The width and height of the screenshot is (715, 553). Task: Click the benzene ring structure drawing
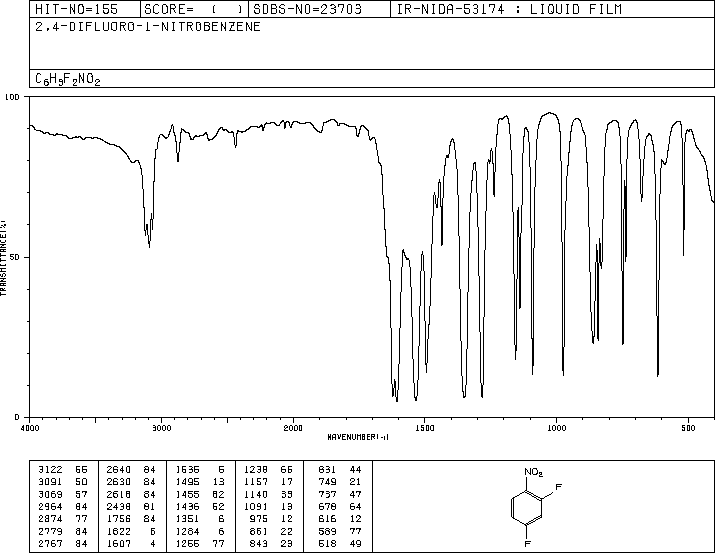click(x=527, y=508)
